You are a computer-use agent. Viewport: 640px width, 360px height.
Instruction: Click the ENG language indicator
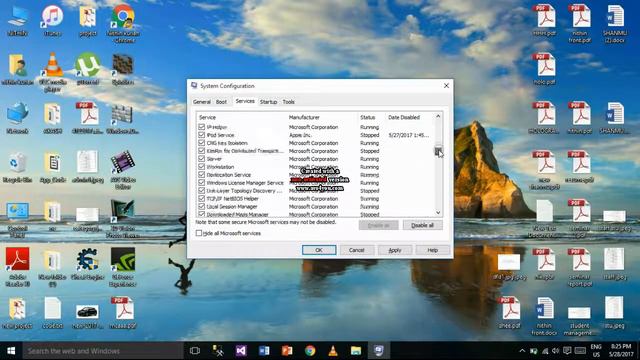[596, 351]
